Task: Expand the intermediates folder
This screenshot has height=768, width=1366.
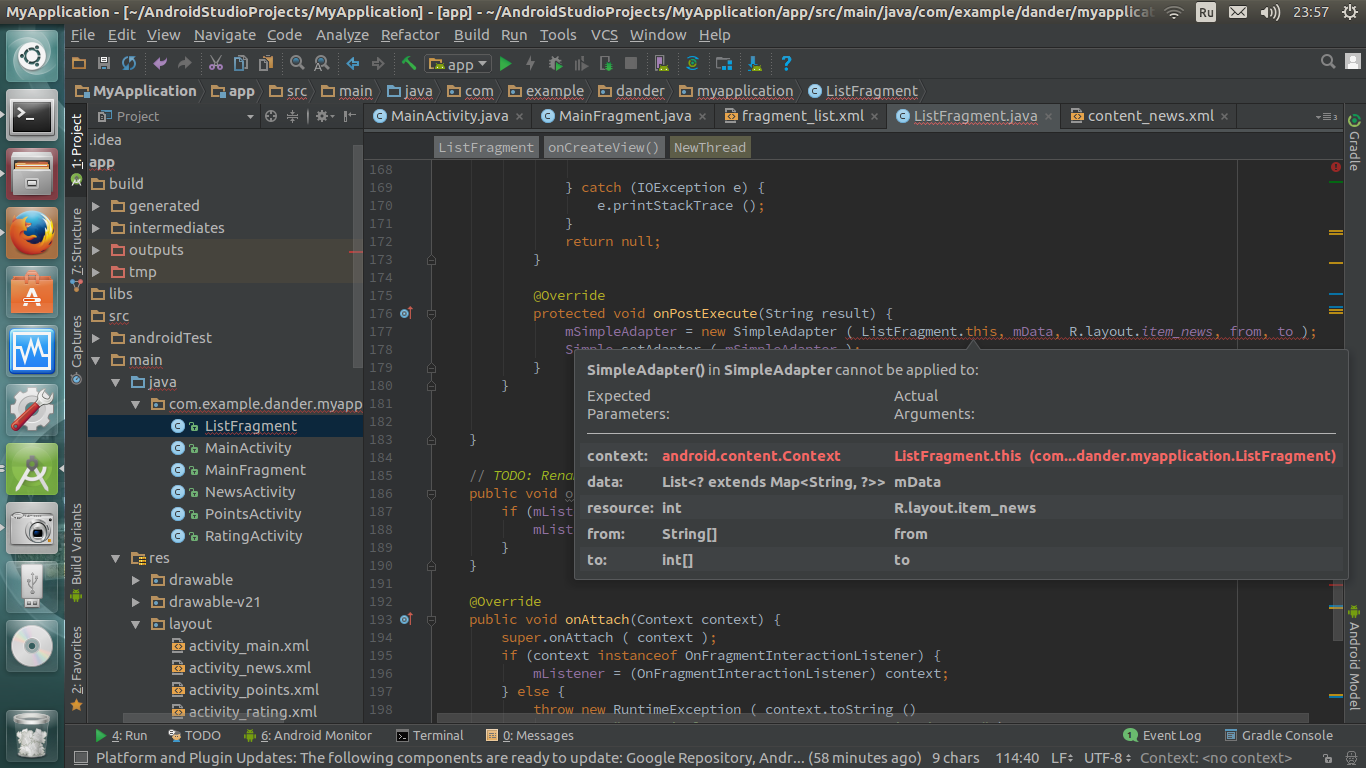Action: [x=96, y=228]
